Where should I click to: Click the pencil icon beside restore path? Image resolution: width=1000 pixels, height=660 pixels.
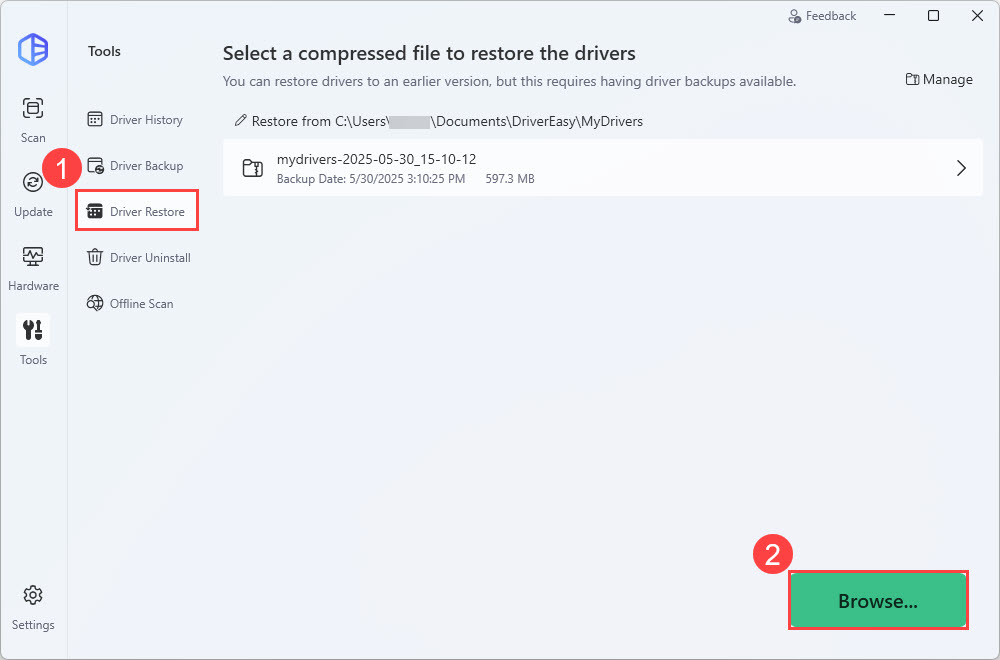[x=240, y=121]
